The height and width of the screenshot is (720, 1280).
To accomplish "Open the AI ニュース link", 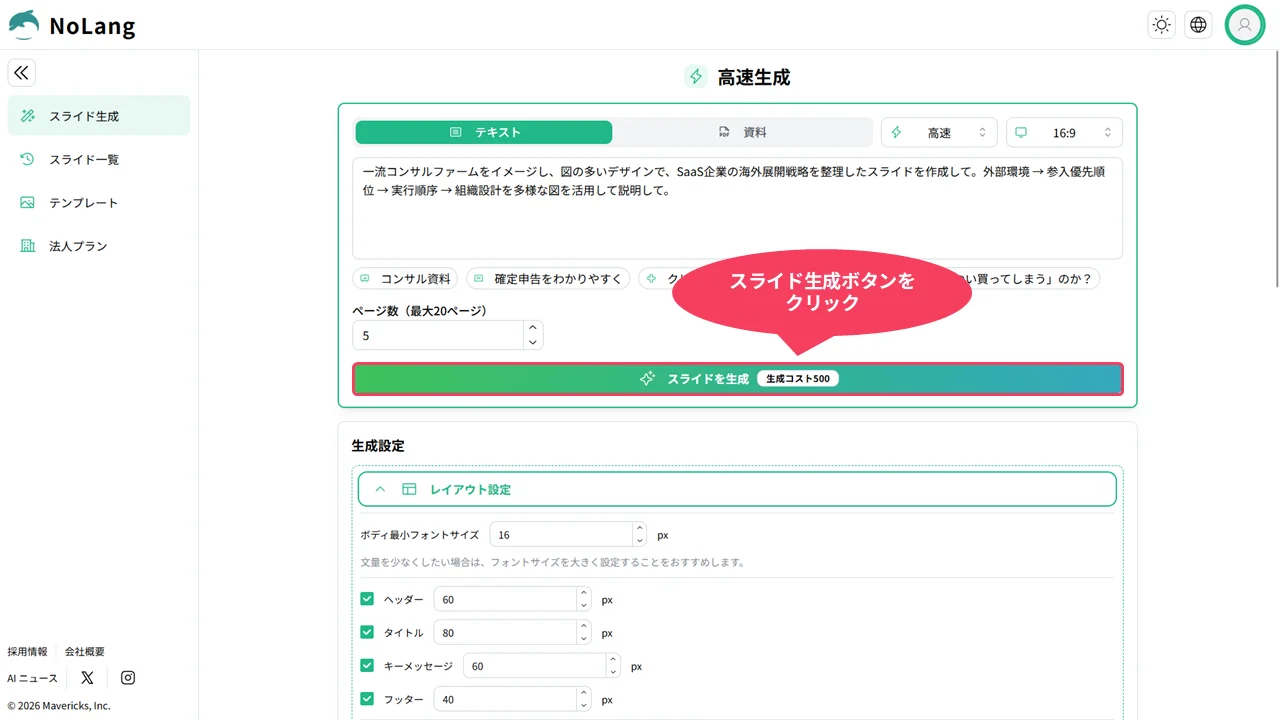I will click(33, 678).
